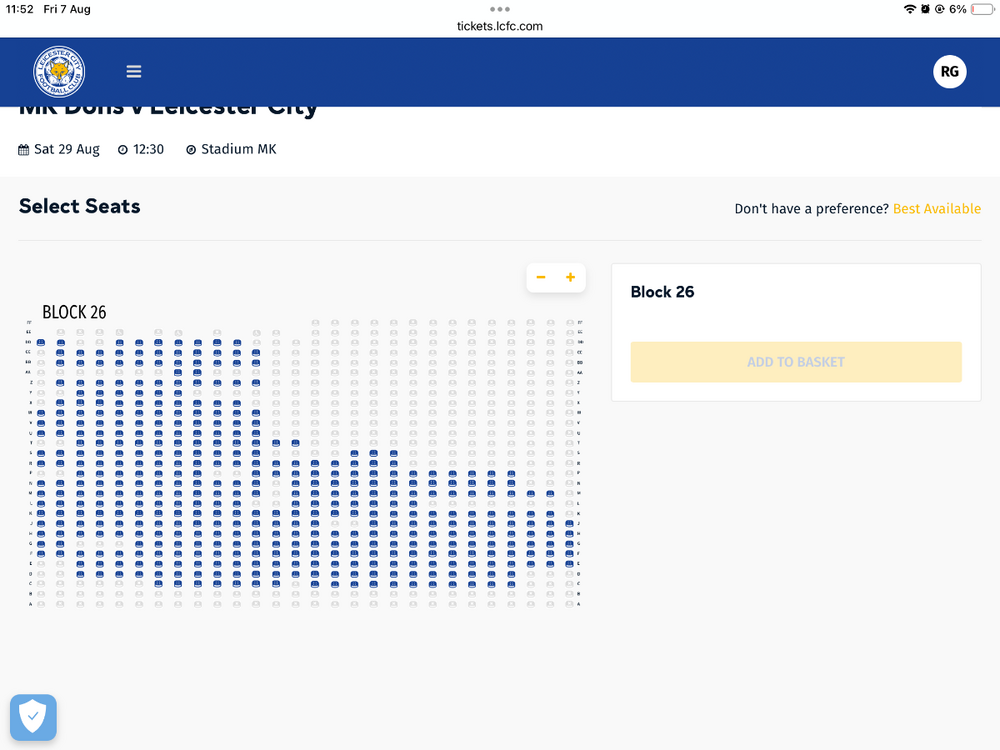
Task: Click the Block 26 basket panel heading
Action: click(662, 292)
